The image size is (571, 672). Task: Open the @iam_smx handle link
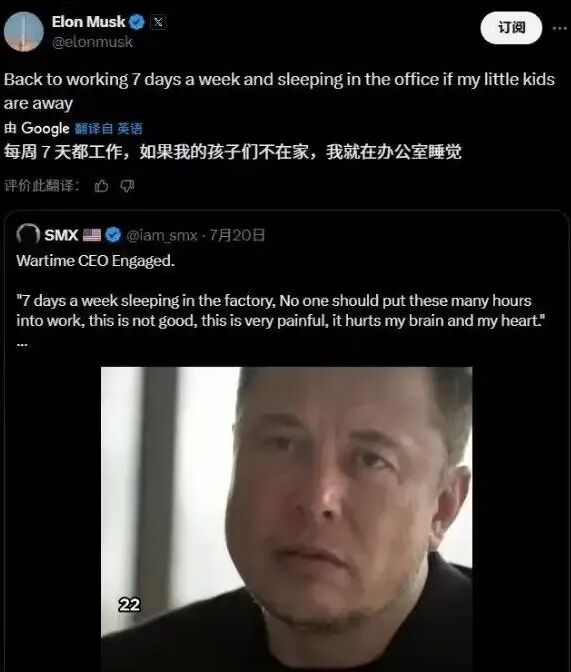click(162, 235)
